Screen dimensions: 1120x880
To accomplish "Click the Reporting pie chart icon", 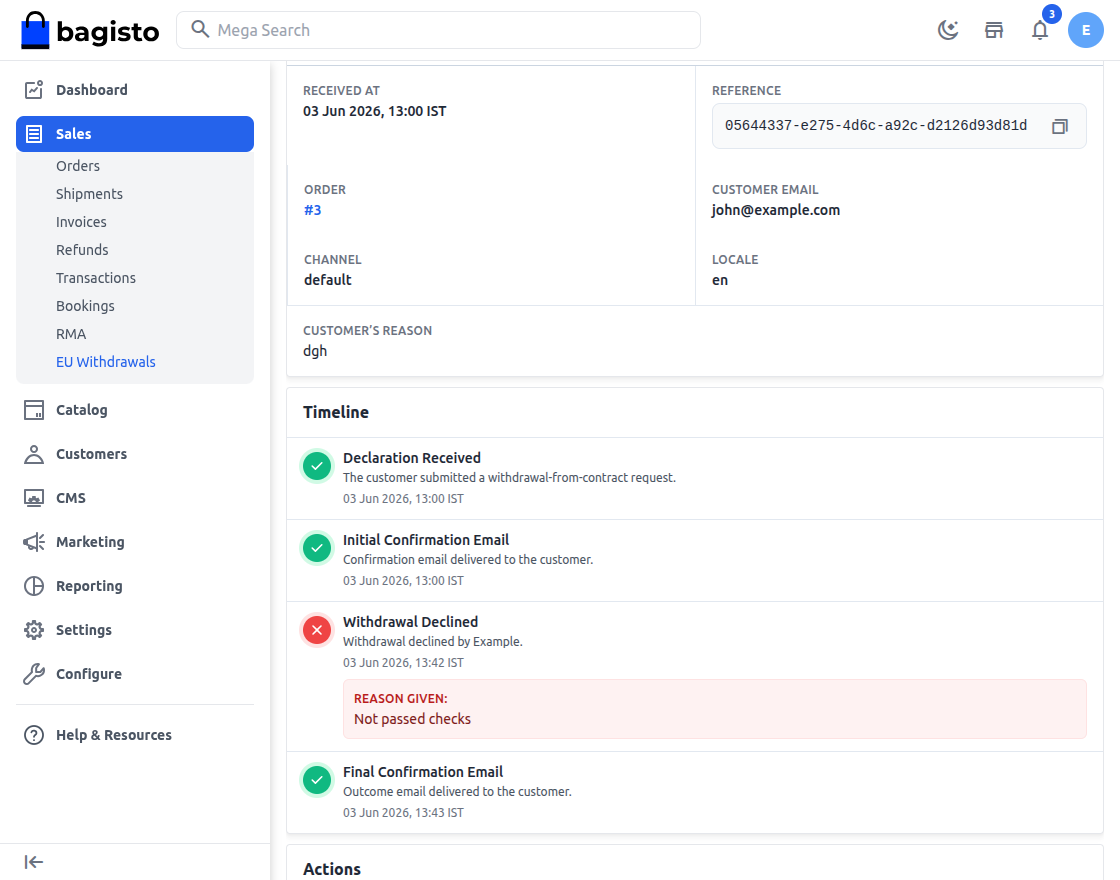I will (34, 586).
